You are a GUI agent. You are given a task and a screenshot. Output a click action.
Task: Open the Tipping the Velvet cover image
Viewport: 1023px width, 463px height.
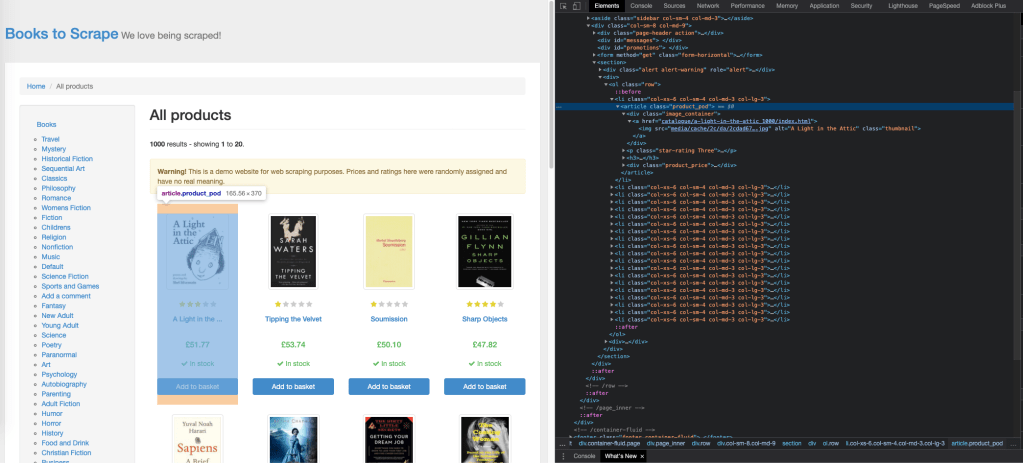293,252
